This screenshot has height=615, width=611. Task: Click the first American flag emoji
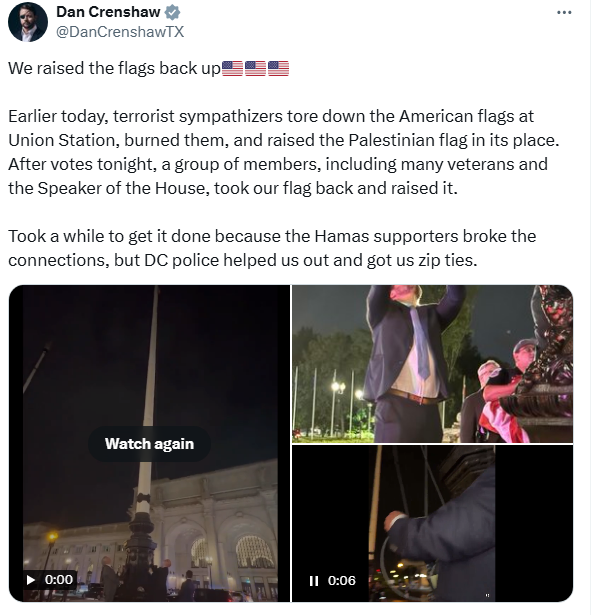[x=232, y=69]
